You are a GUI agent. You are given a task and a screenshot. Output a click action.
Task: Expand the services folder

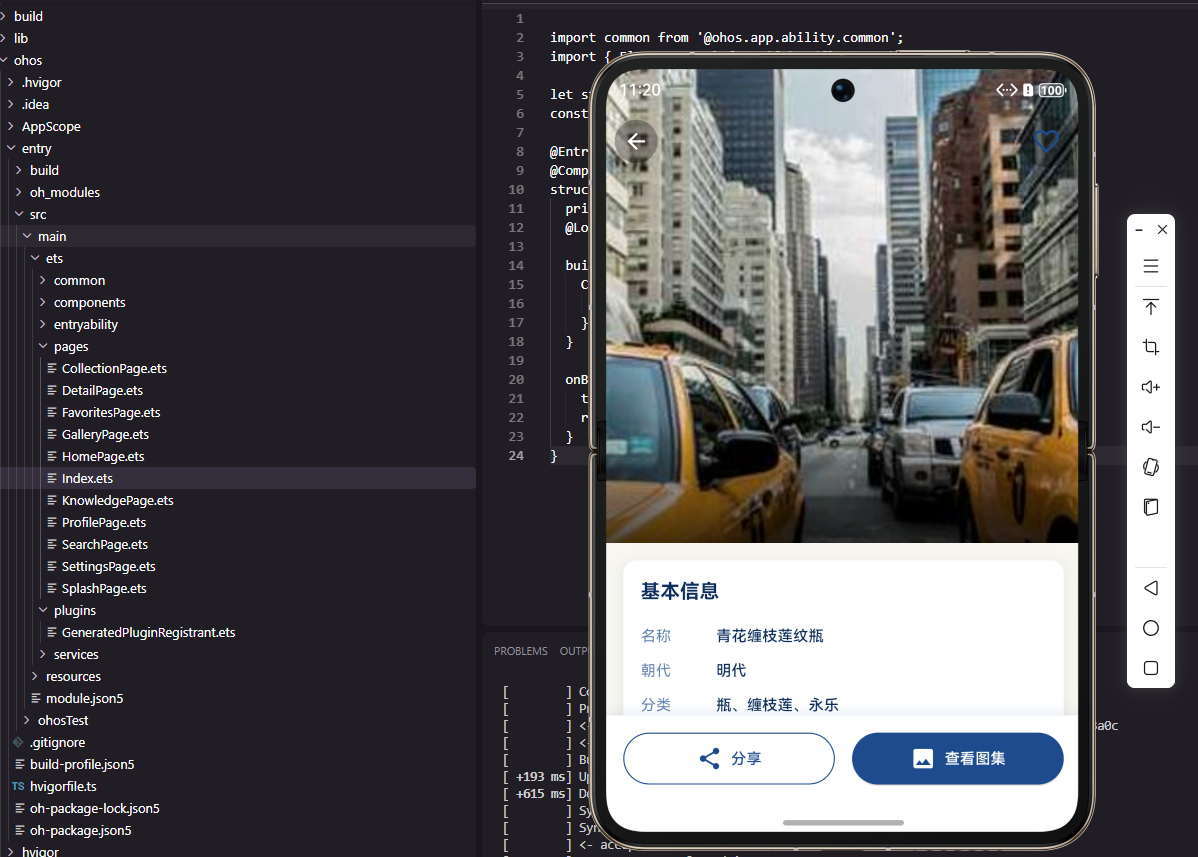[76, 655]
